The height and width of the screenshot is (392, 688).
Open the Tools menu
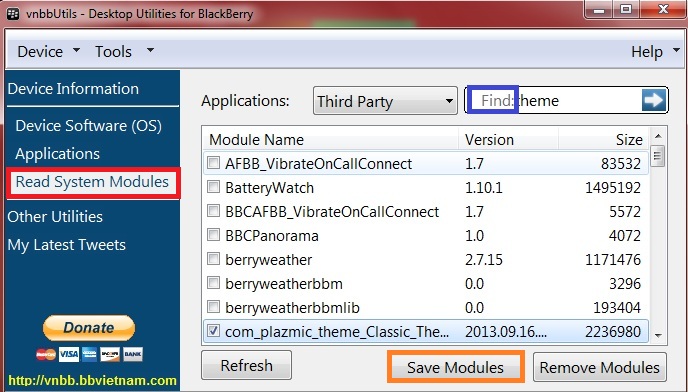(125, 51)
